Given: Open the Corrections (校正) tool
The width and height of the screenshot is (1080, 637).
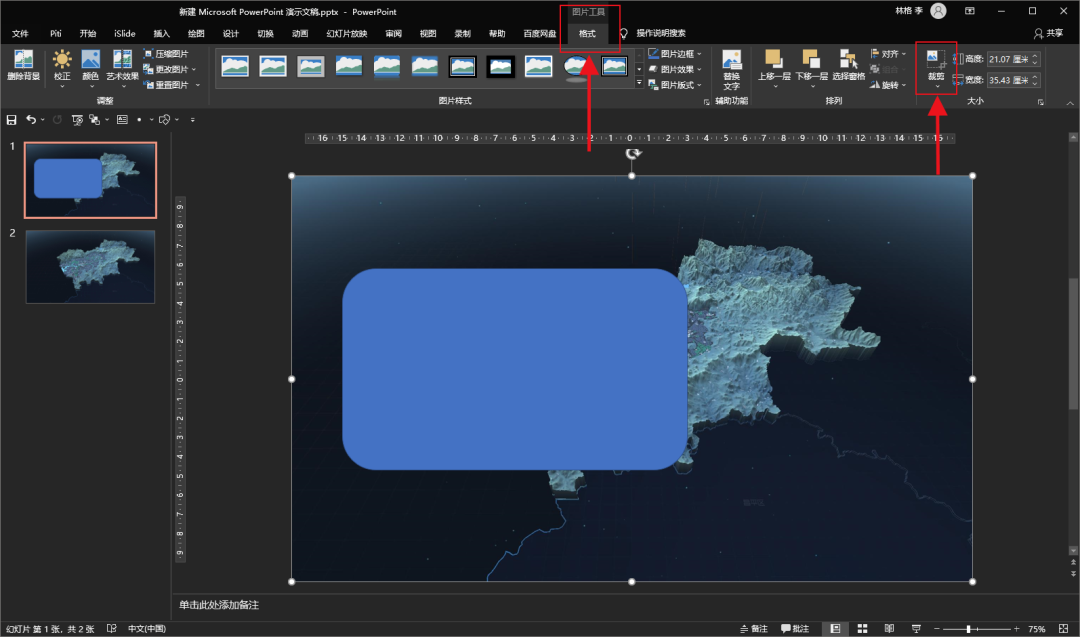Looking at the screenshot, I should [x=62, y=64].
